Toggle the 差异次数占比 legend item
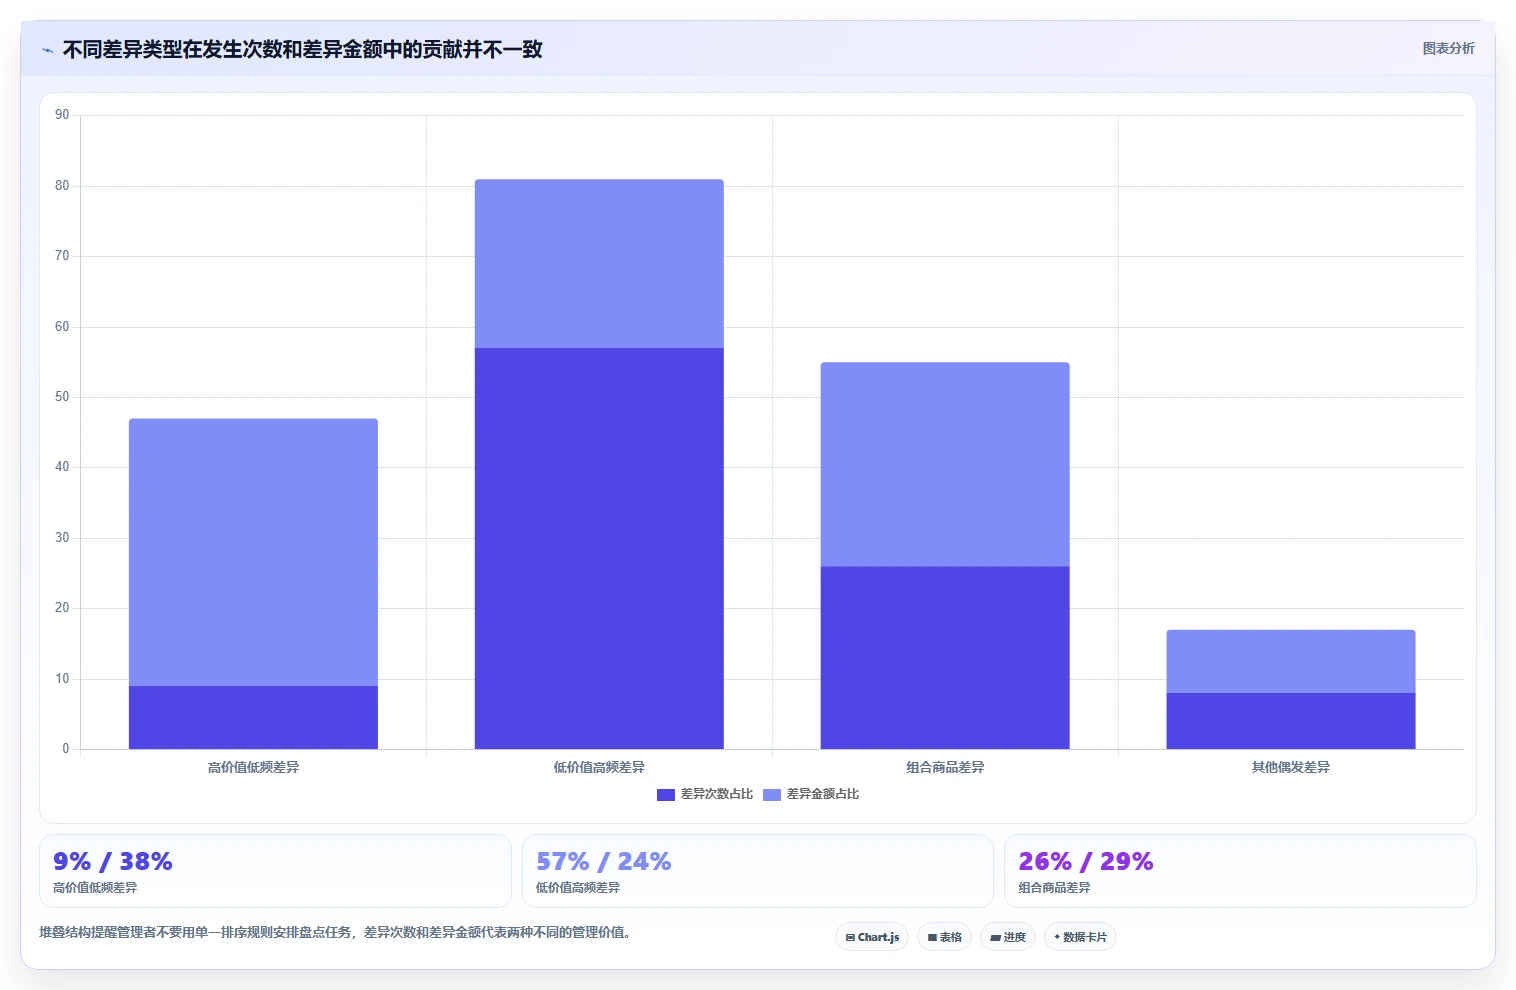The width and height of the screenshot is (1516, 990). coord(705,794)
